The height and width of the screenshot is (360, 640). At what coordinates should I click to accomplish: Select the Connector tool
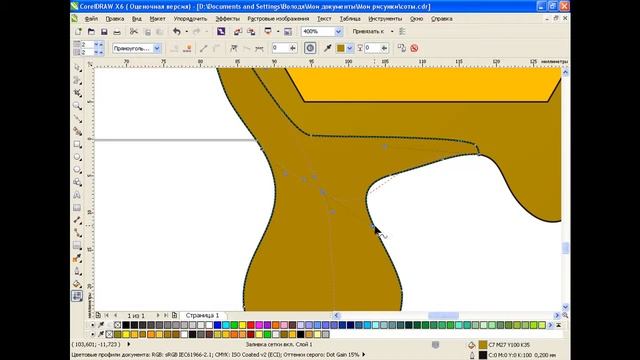tap(77, 233)
